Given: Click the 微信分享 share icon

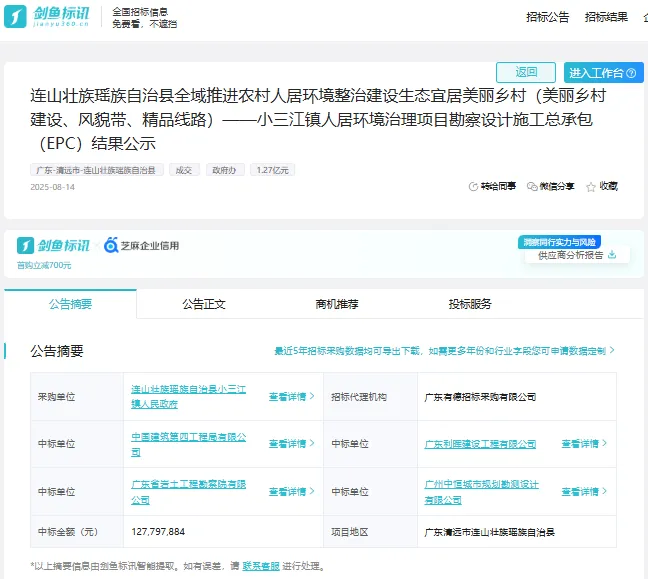Looking at the screenshot, I should click(x=533, y=187).
